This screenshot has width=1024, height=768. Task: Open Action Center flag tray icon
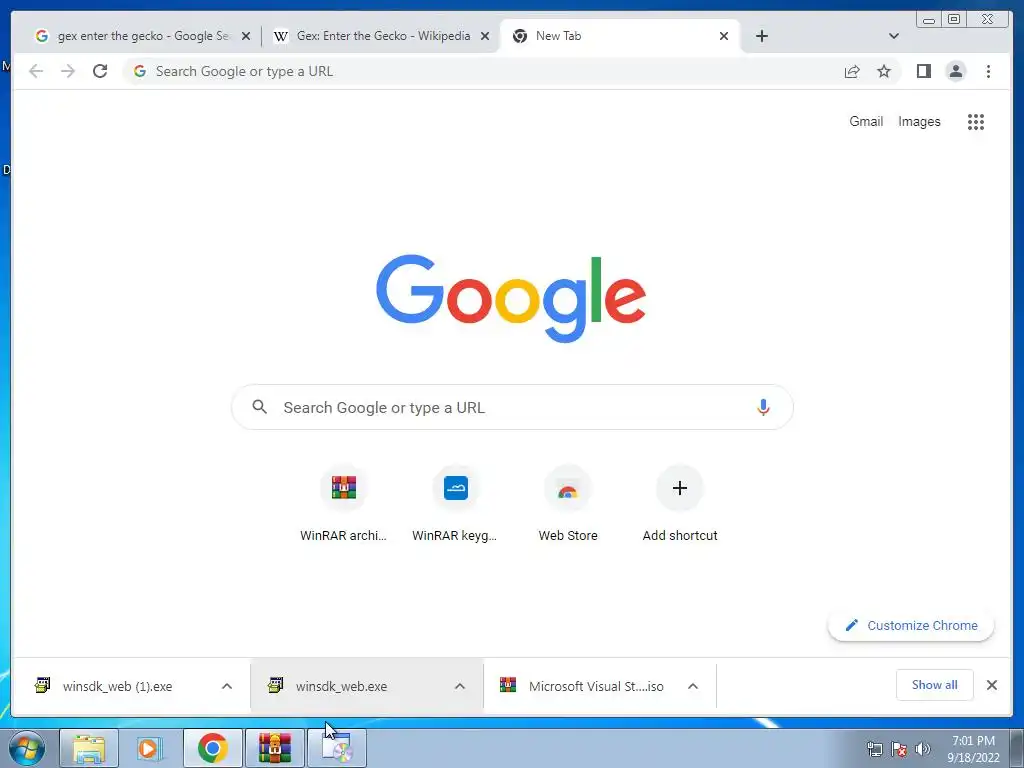click(x=899, y=749)
